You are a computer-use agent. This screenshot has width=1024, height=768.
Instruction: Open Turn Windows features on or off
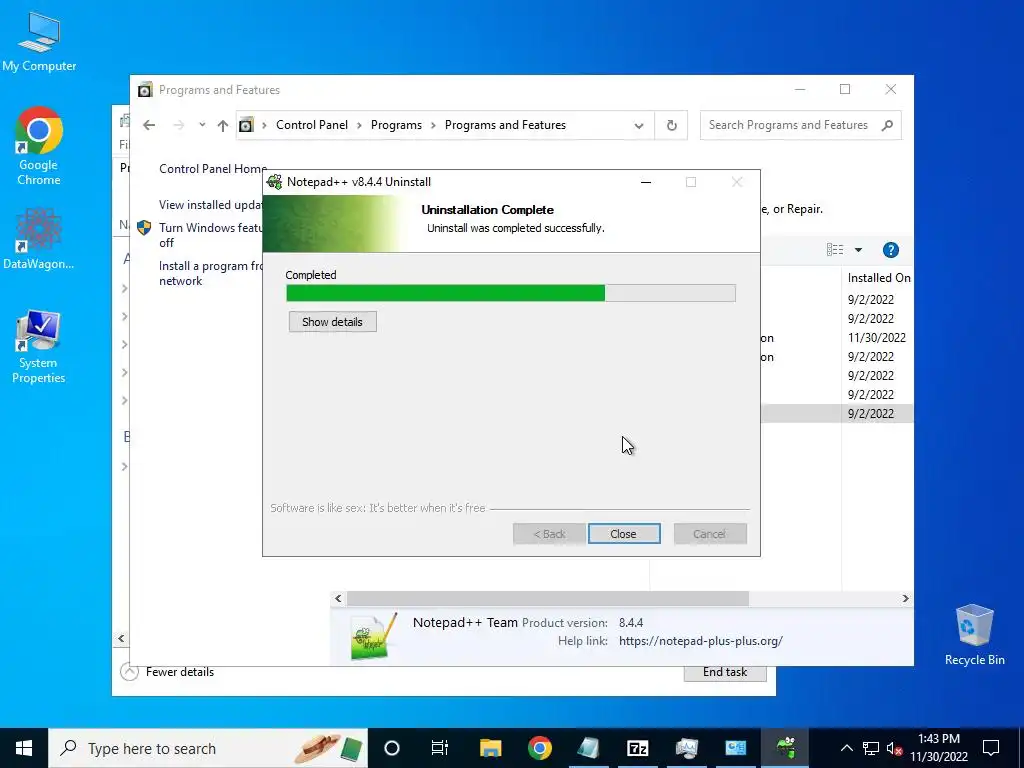[x=210, y=235]
